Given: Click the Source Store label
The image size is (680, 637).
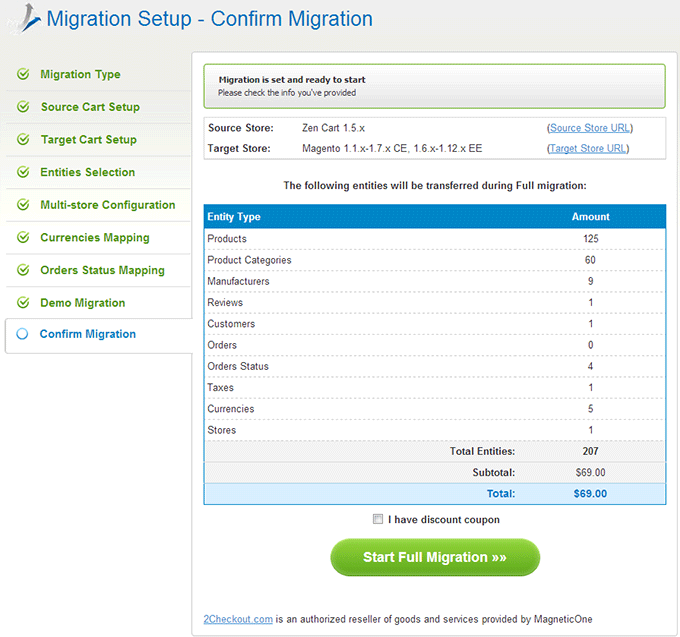Looking at the screenshot, I should point(241,128).
